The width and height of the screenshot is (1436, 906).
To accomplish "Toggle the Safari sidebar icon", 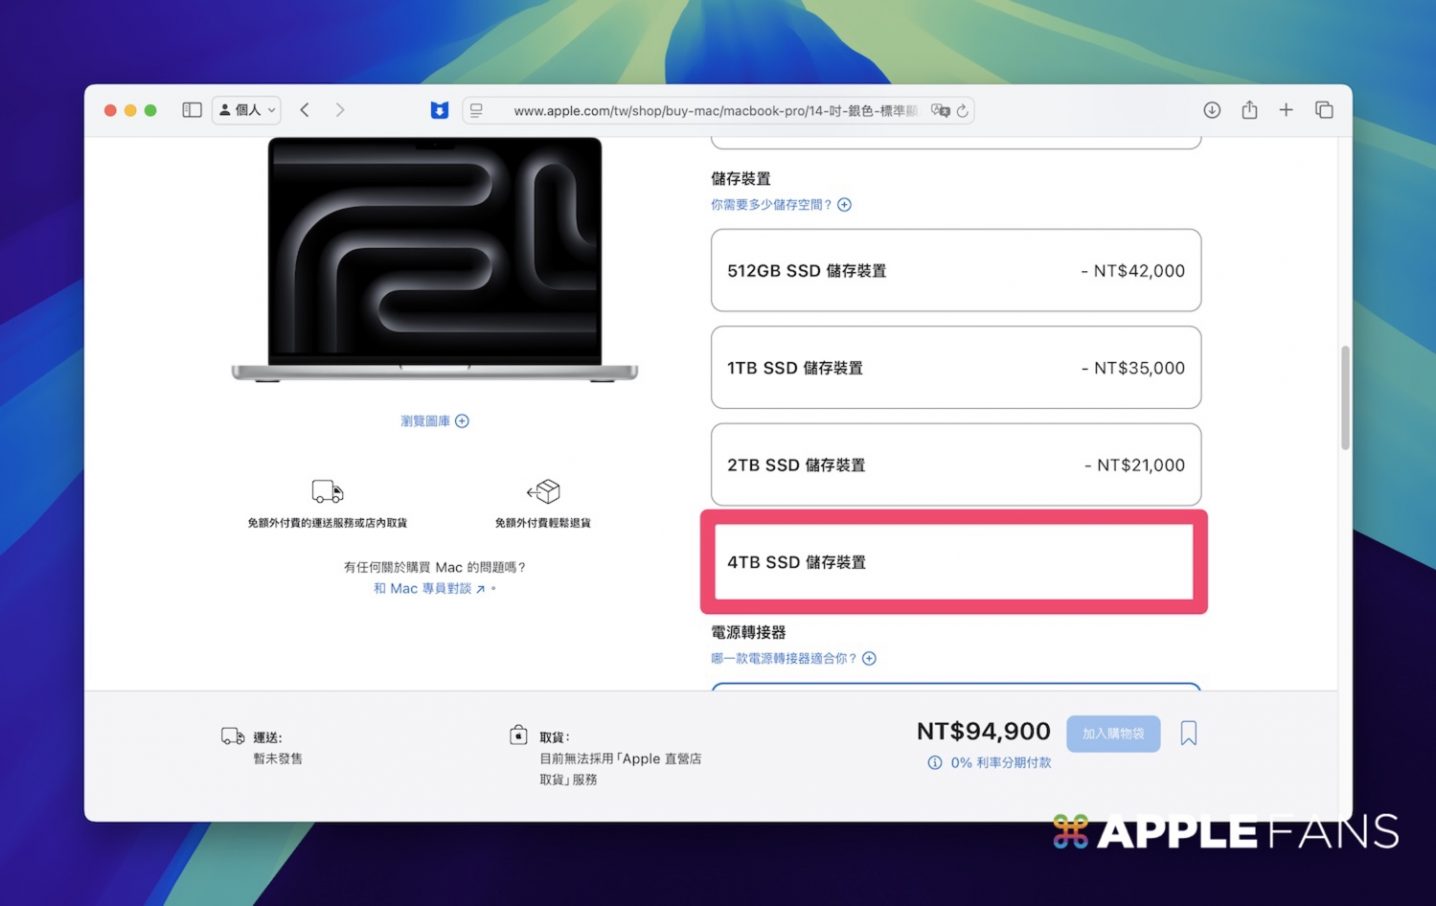I will [192, 110].
